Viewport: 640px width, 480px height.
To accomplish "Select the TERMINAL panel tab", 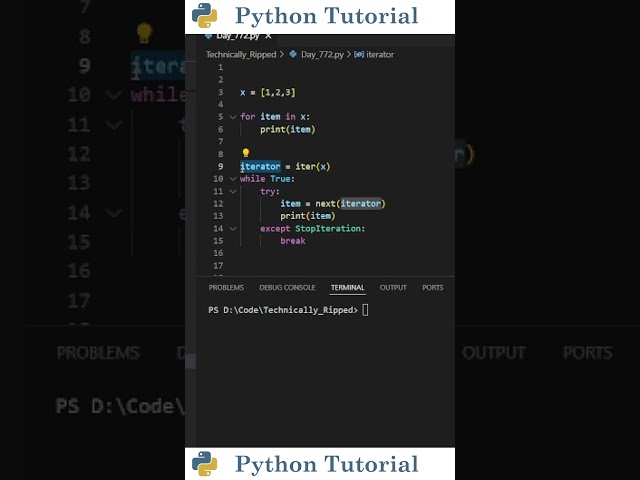I will click(347, 287).
